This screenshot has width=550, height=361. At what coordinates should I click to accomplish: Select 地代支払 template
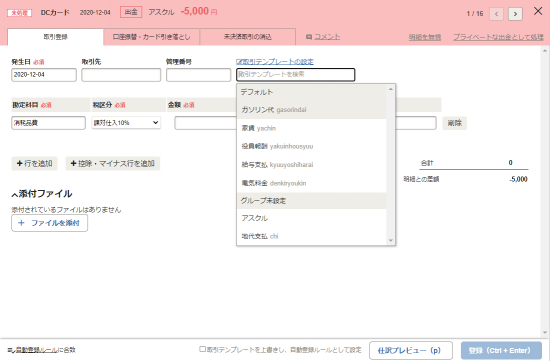(x=311, y=236)
